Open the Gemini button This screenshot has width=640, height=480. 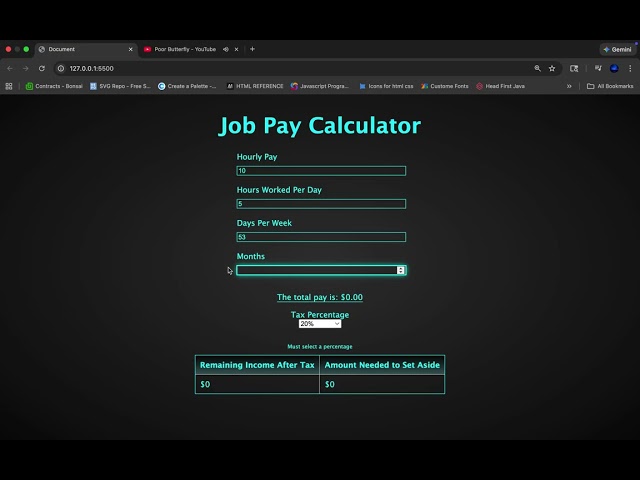[x=618, y=49]
